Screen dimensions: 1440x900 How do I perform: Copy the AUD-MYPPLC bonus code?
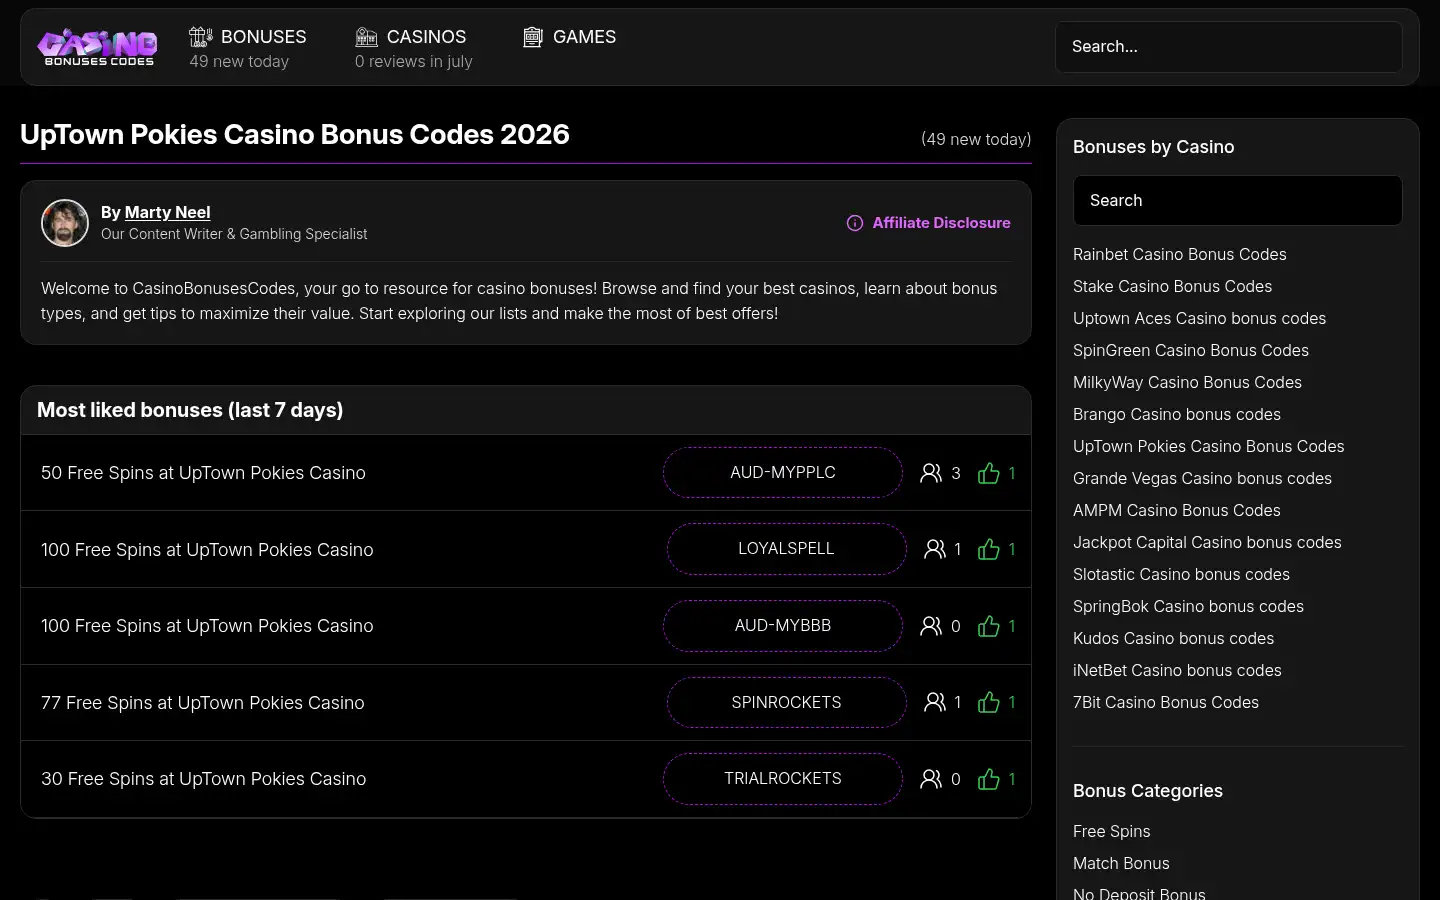783,472
